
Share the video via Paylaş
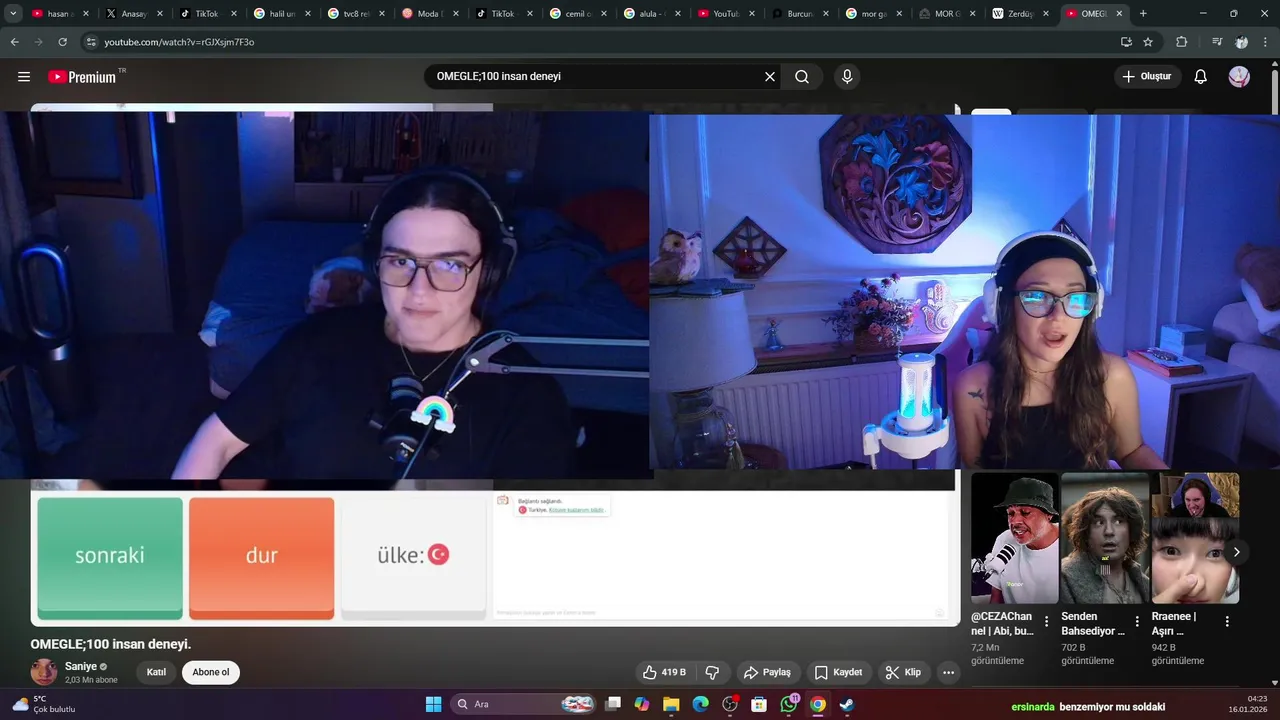coord(767,672)
